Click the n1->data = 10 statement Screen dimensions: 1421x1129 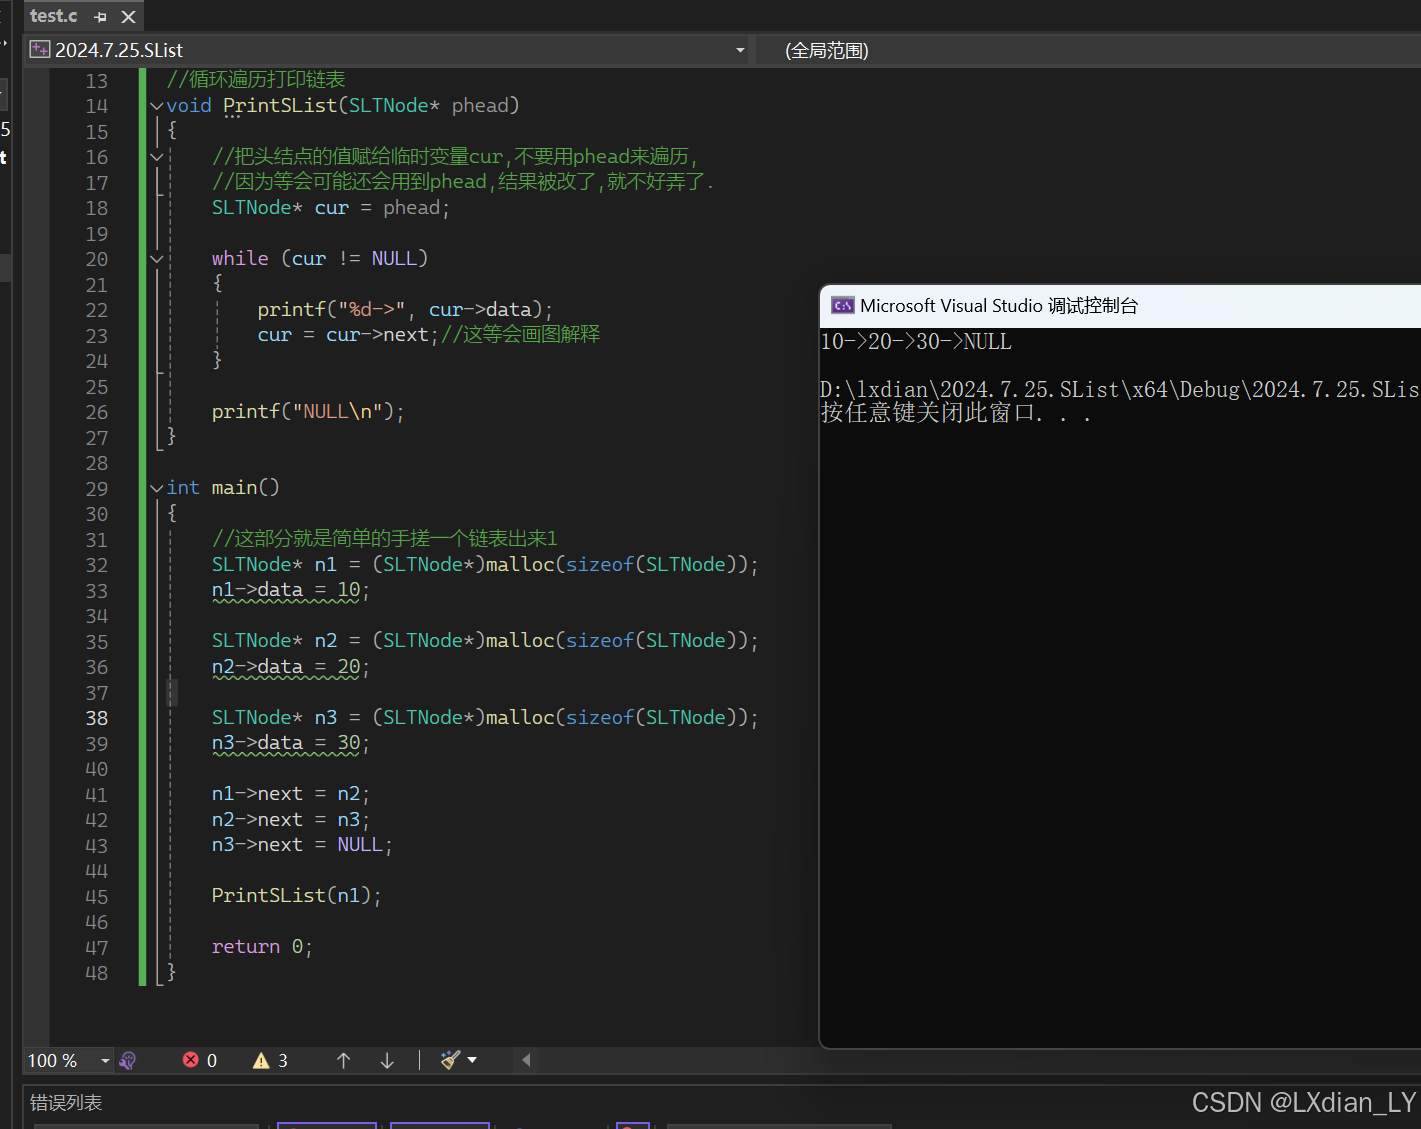290,590
